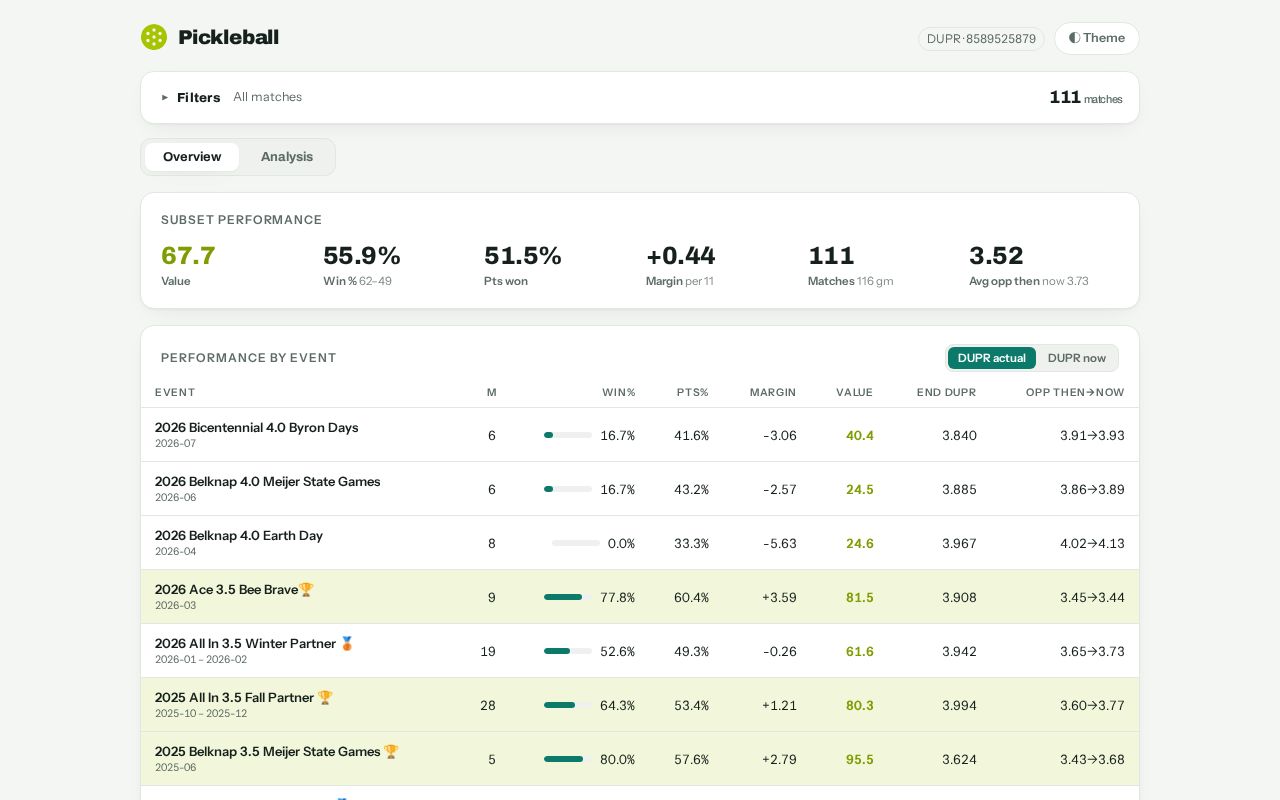1280x800 pixels.
Task: Sort by the END DUPR column header
Action: (x=947, y=393)
